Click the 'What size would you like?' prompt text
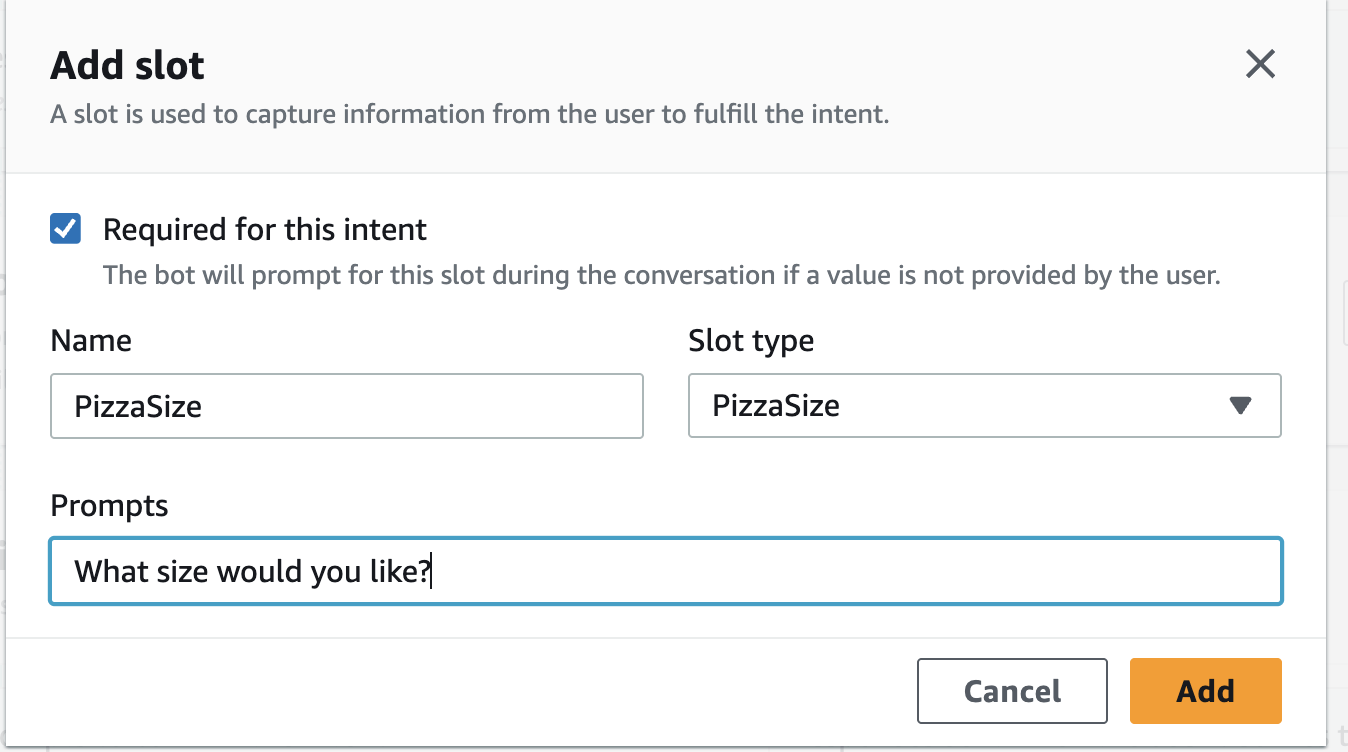 point(252,572)
